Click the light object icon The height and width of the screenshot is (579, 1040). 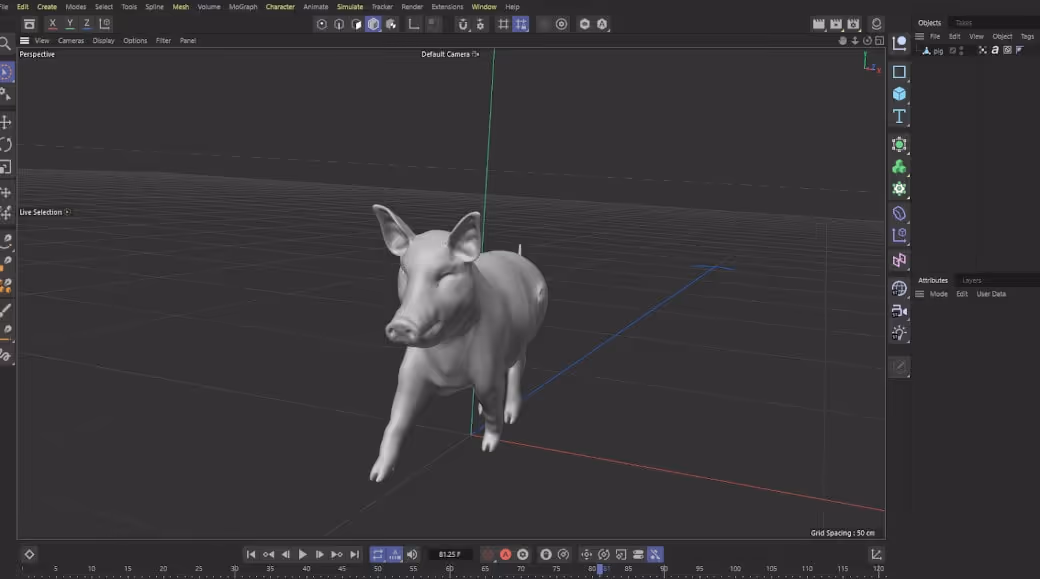click(x=899, y=333)
